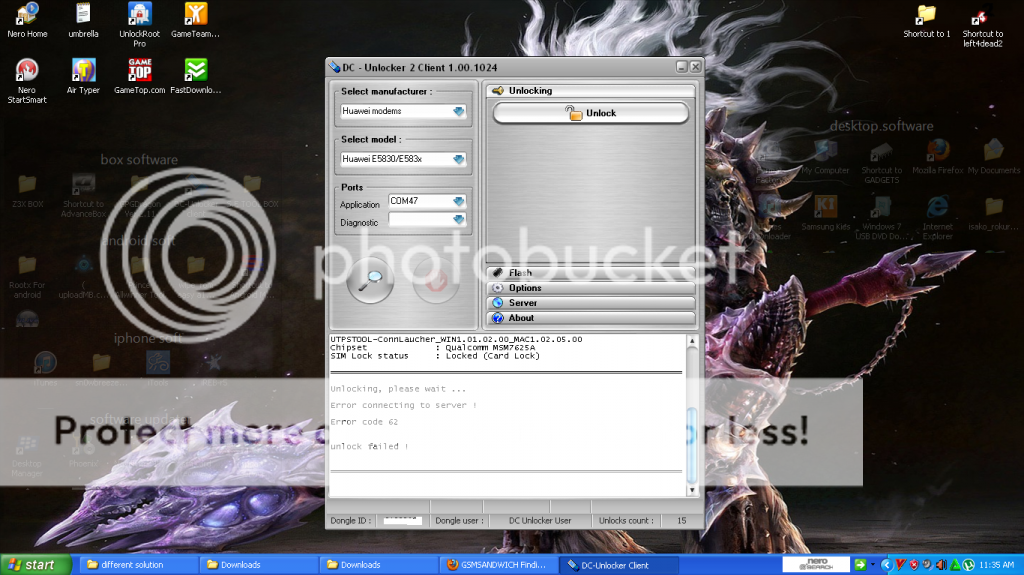Expand the Select manufacturer dropdown
This screenshot has width=1024, height=575.
pyautogui.click(x=459, y=112)
